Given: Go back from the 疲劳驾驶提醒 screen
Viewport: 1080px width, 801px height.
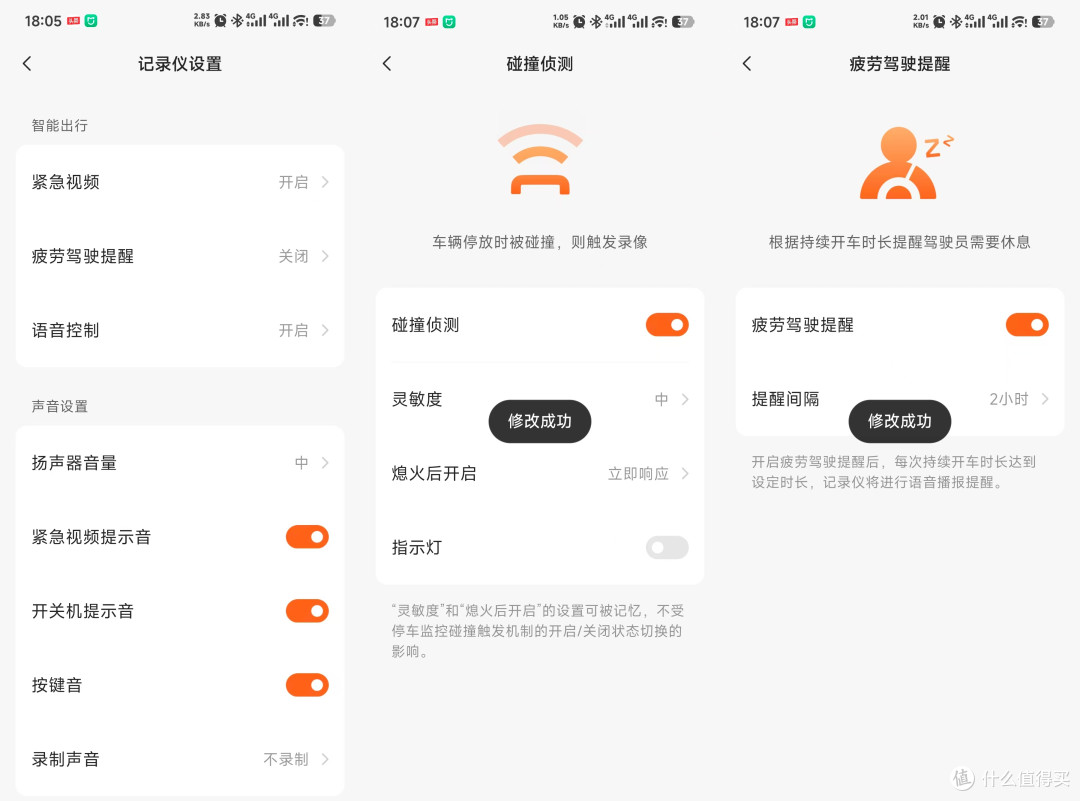Looking at the screenshot, I should 747,64.
